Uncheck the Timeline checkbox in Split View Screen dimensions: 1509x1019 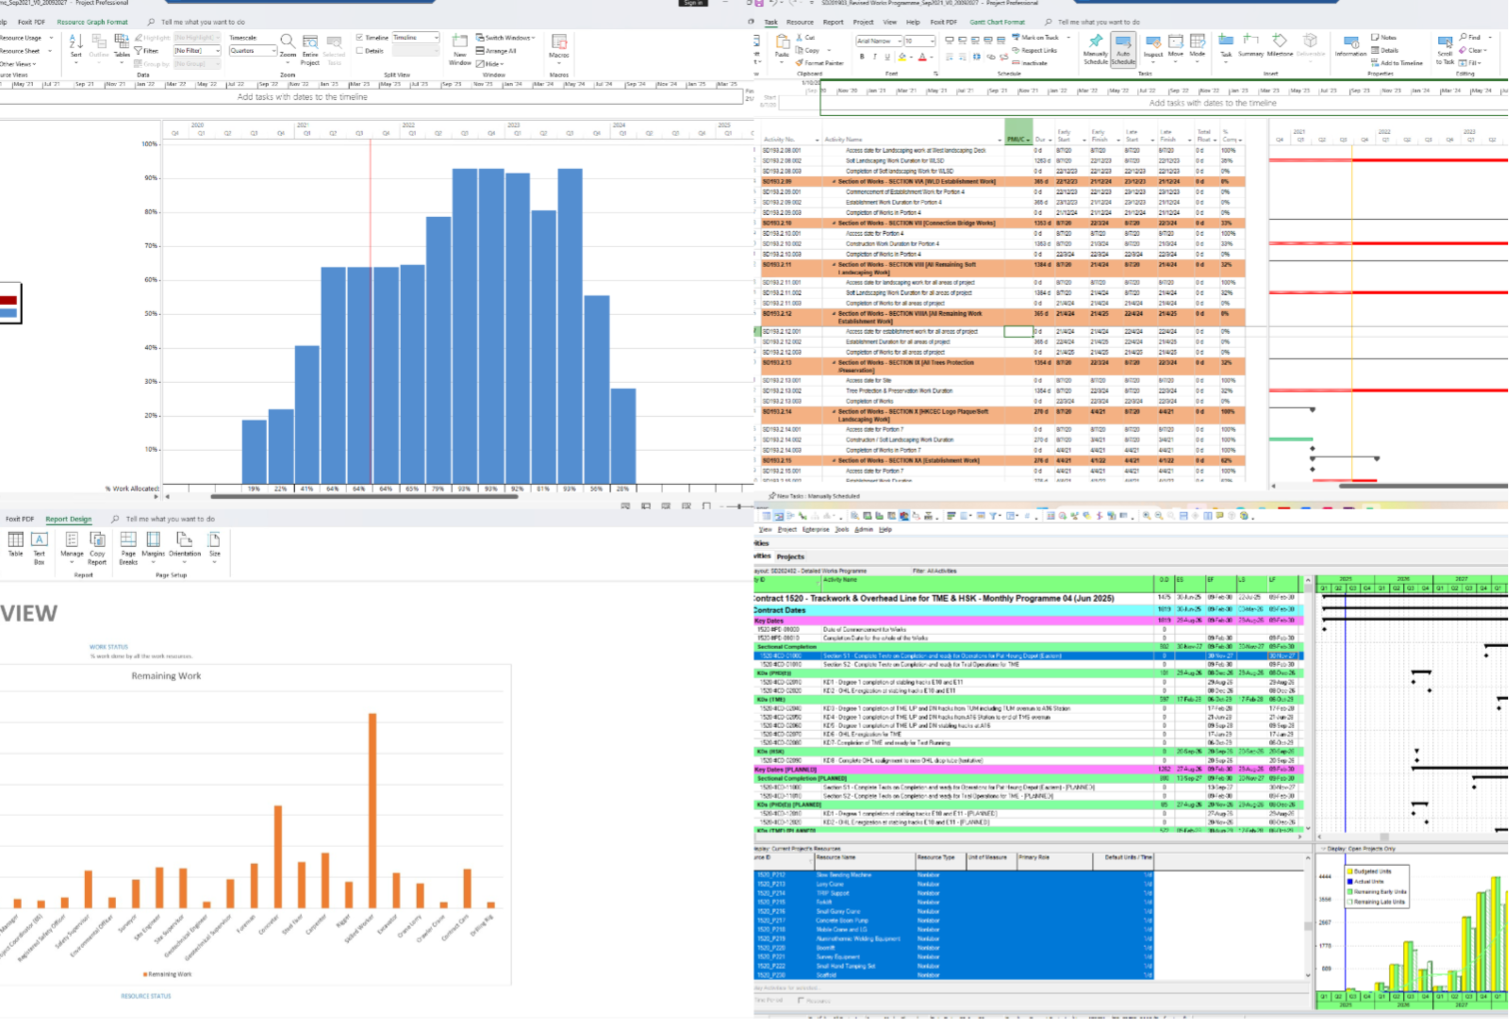[x=360, y=38]
